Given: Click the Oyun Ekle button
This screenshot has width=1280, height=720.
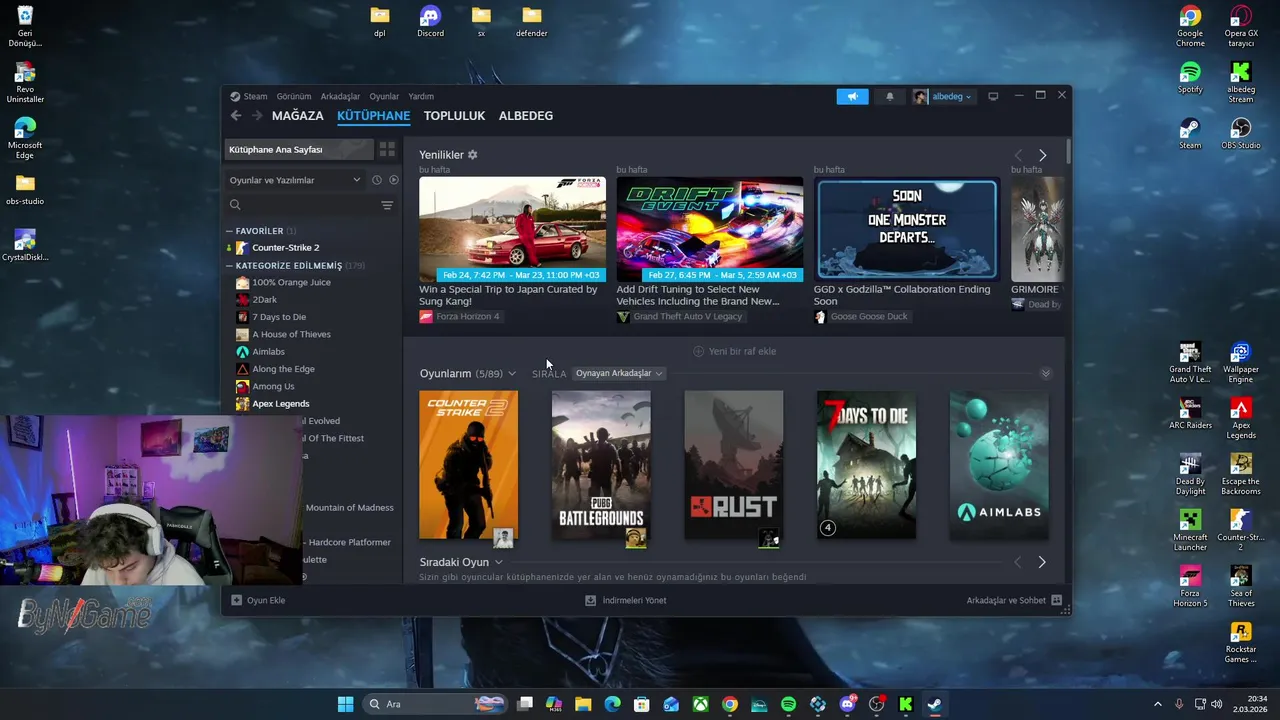Looking at the screenshot, I should coord(258,600).
